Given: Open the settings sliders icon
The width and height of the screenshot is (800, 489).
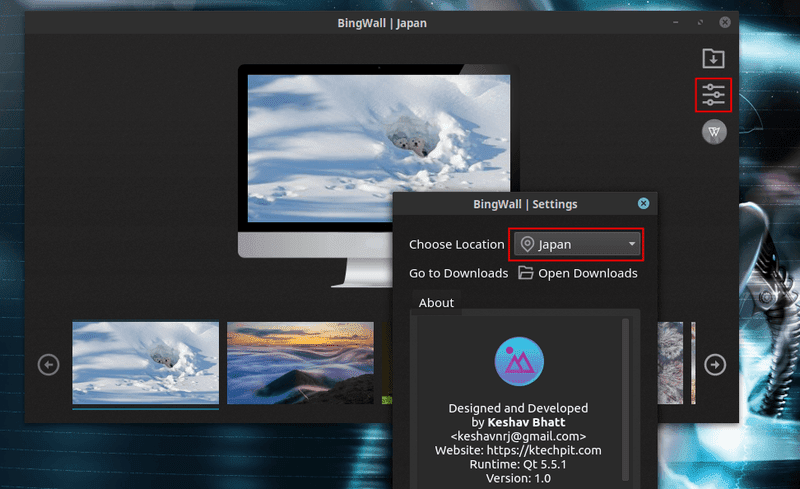Looking at the screenshot, I should coord(713,95).
